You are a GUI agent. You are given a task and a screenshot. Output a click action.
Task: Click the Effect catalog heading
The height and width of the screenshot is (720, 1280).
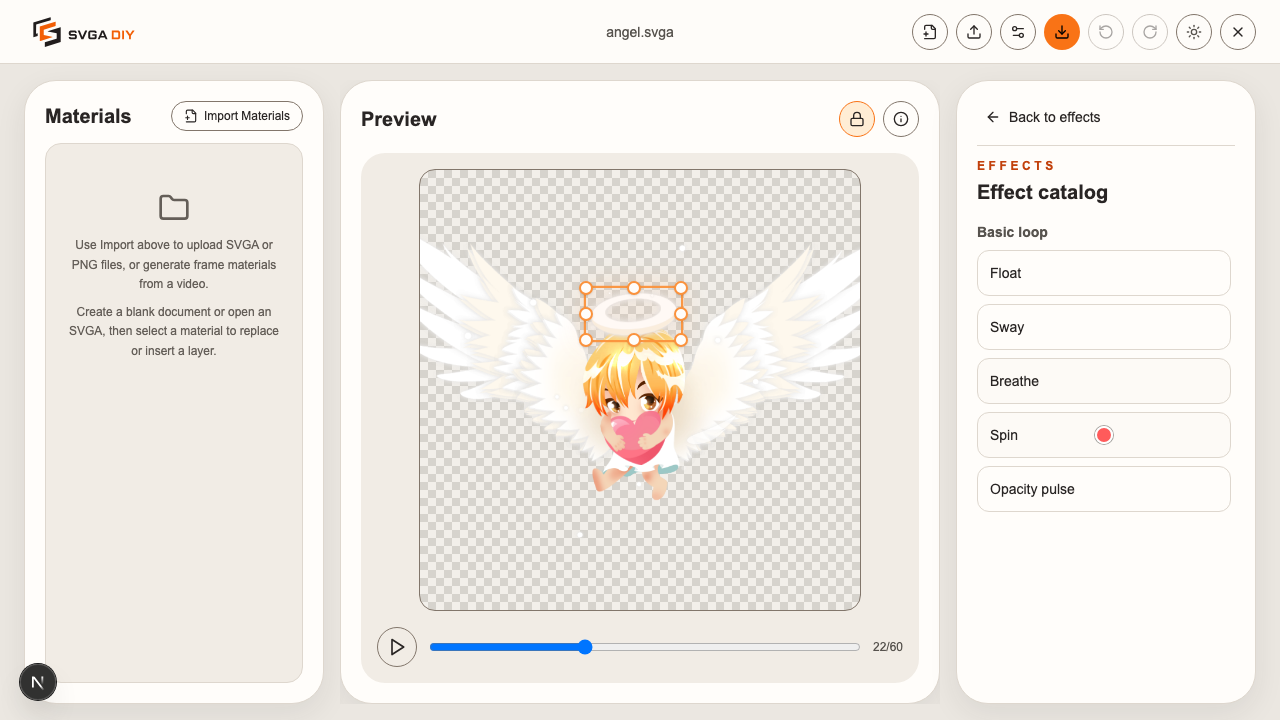pos(1042,192)
